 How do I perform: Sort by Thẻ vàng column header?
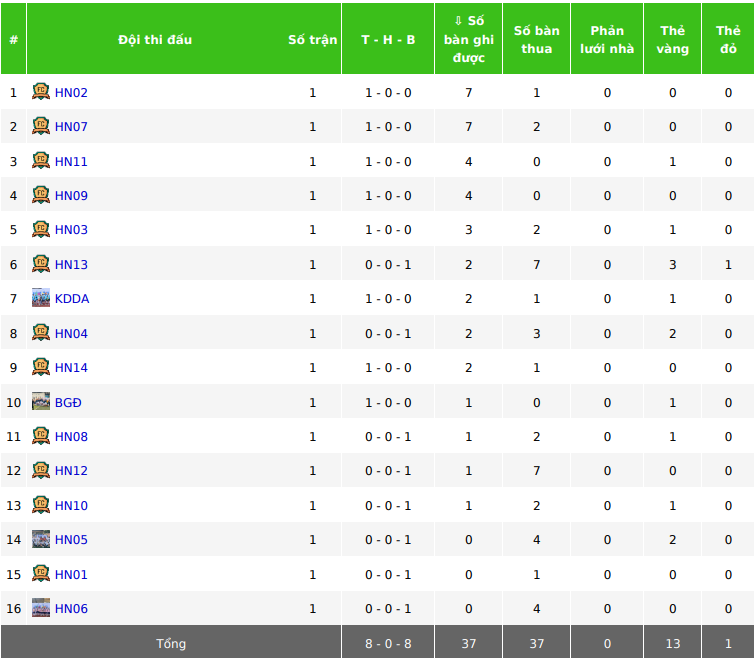coord(673,39)
